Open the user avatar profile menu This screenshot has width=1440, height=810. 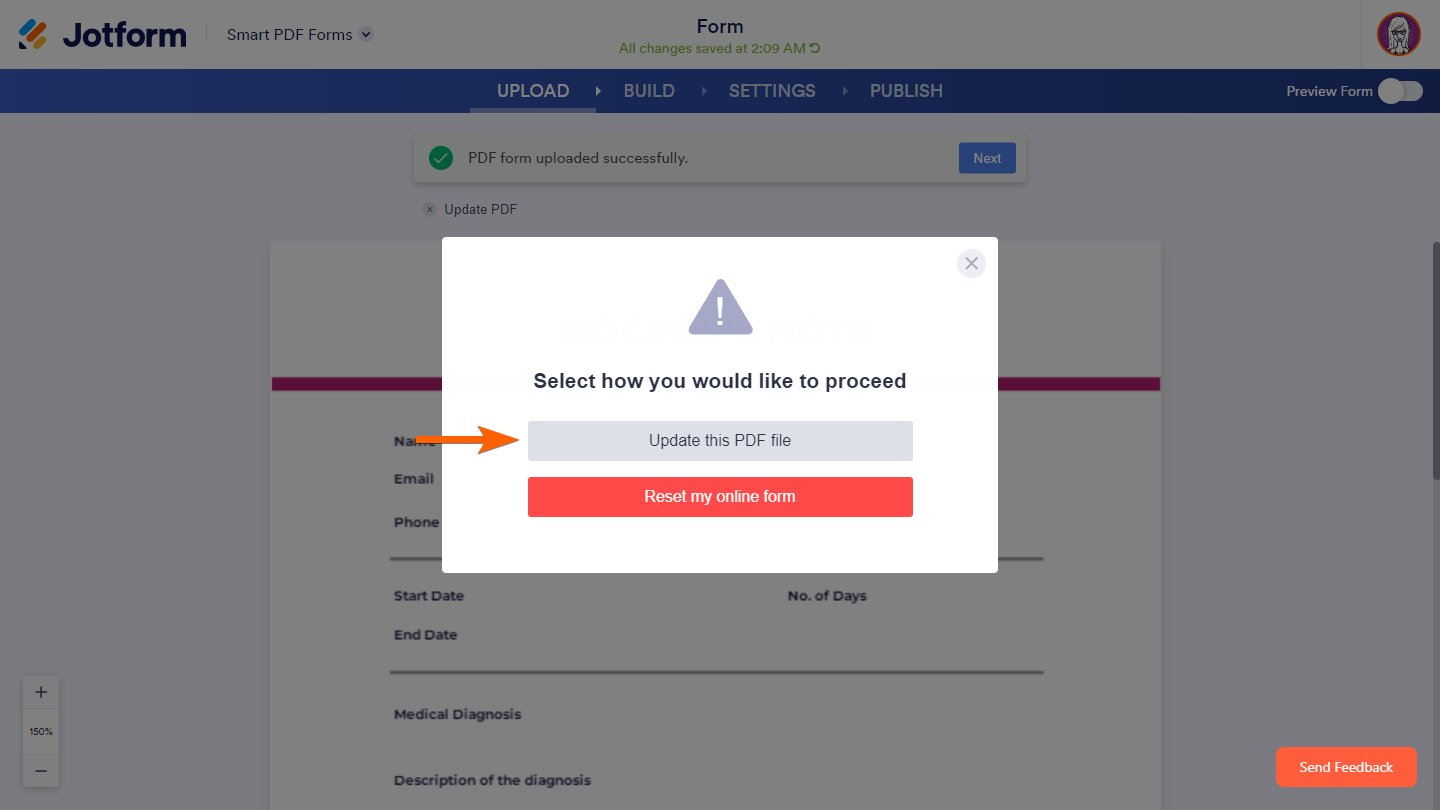1398,34
